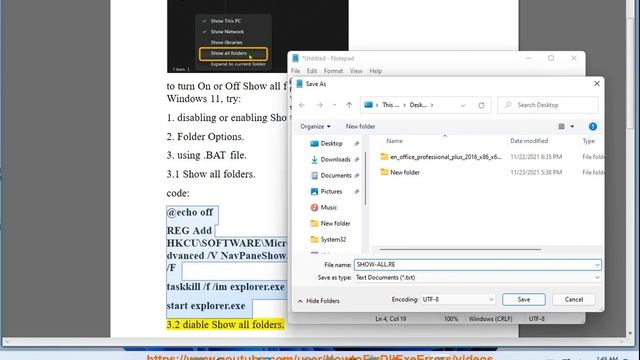This screenshot has height=360, width=640.
Task: Click the '3. using .BAT file.' line
Action: [207, 156]
